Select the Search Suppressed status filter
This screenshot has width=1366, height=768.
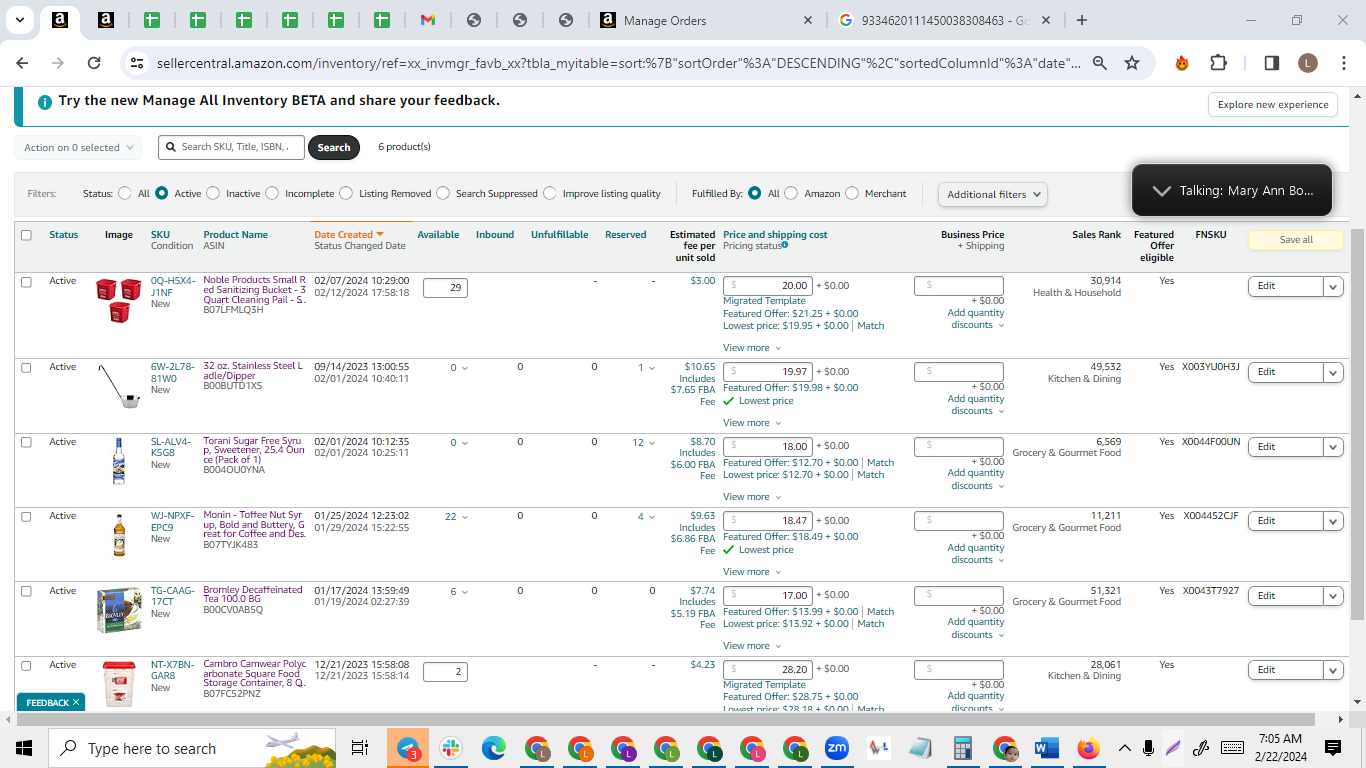pyautogui.click(x=443, y=193)
